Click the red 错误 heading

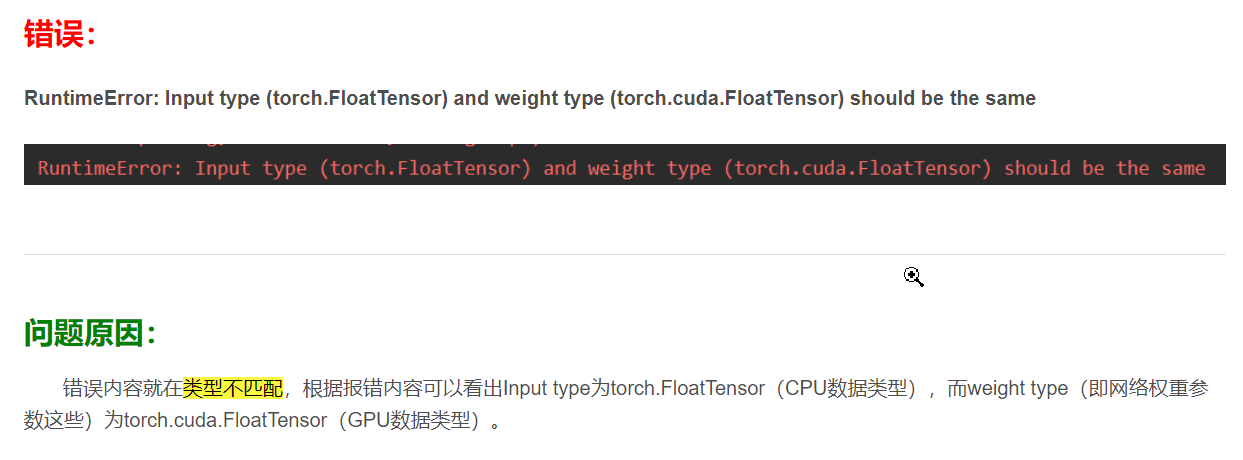click(61, 35)
